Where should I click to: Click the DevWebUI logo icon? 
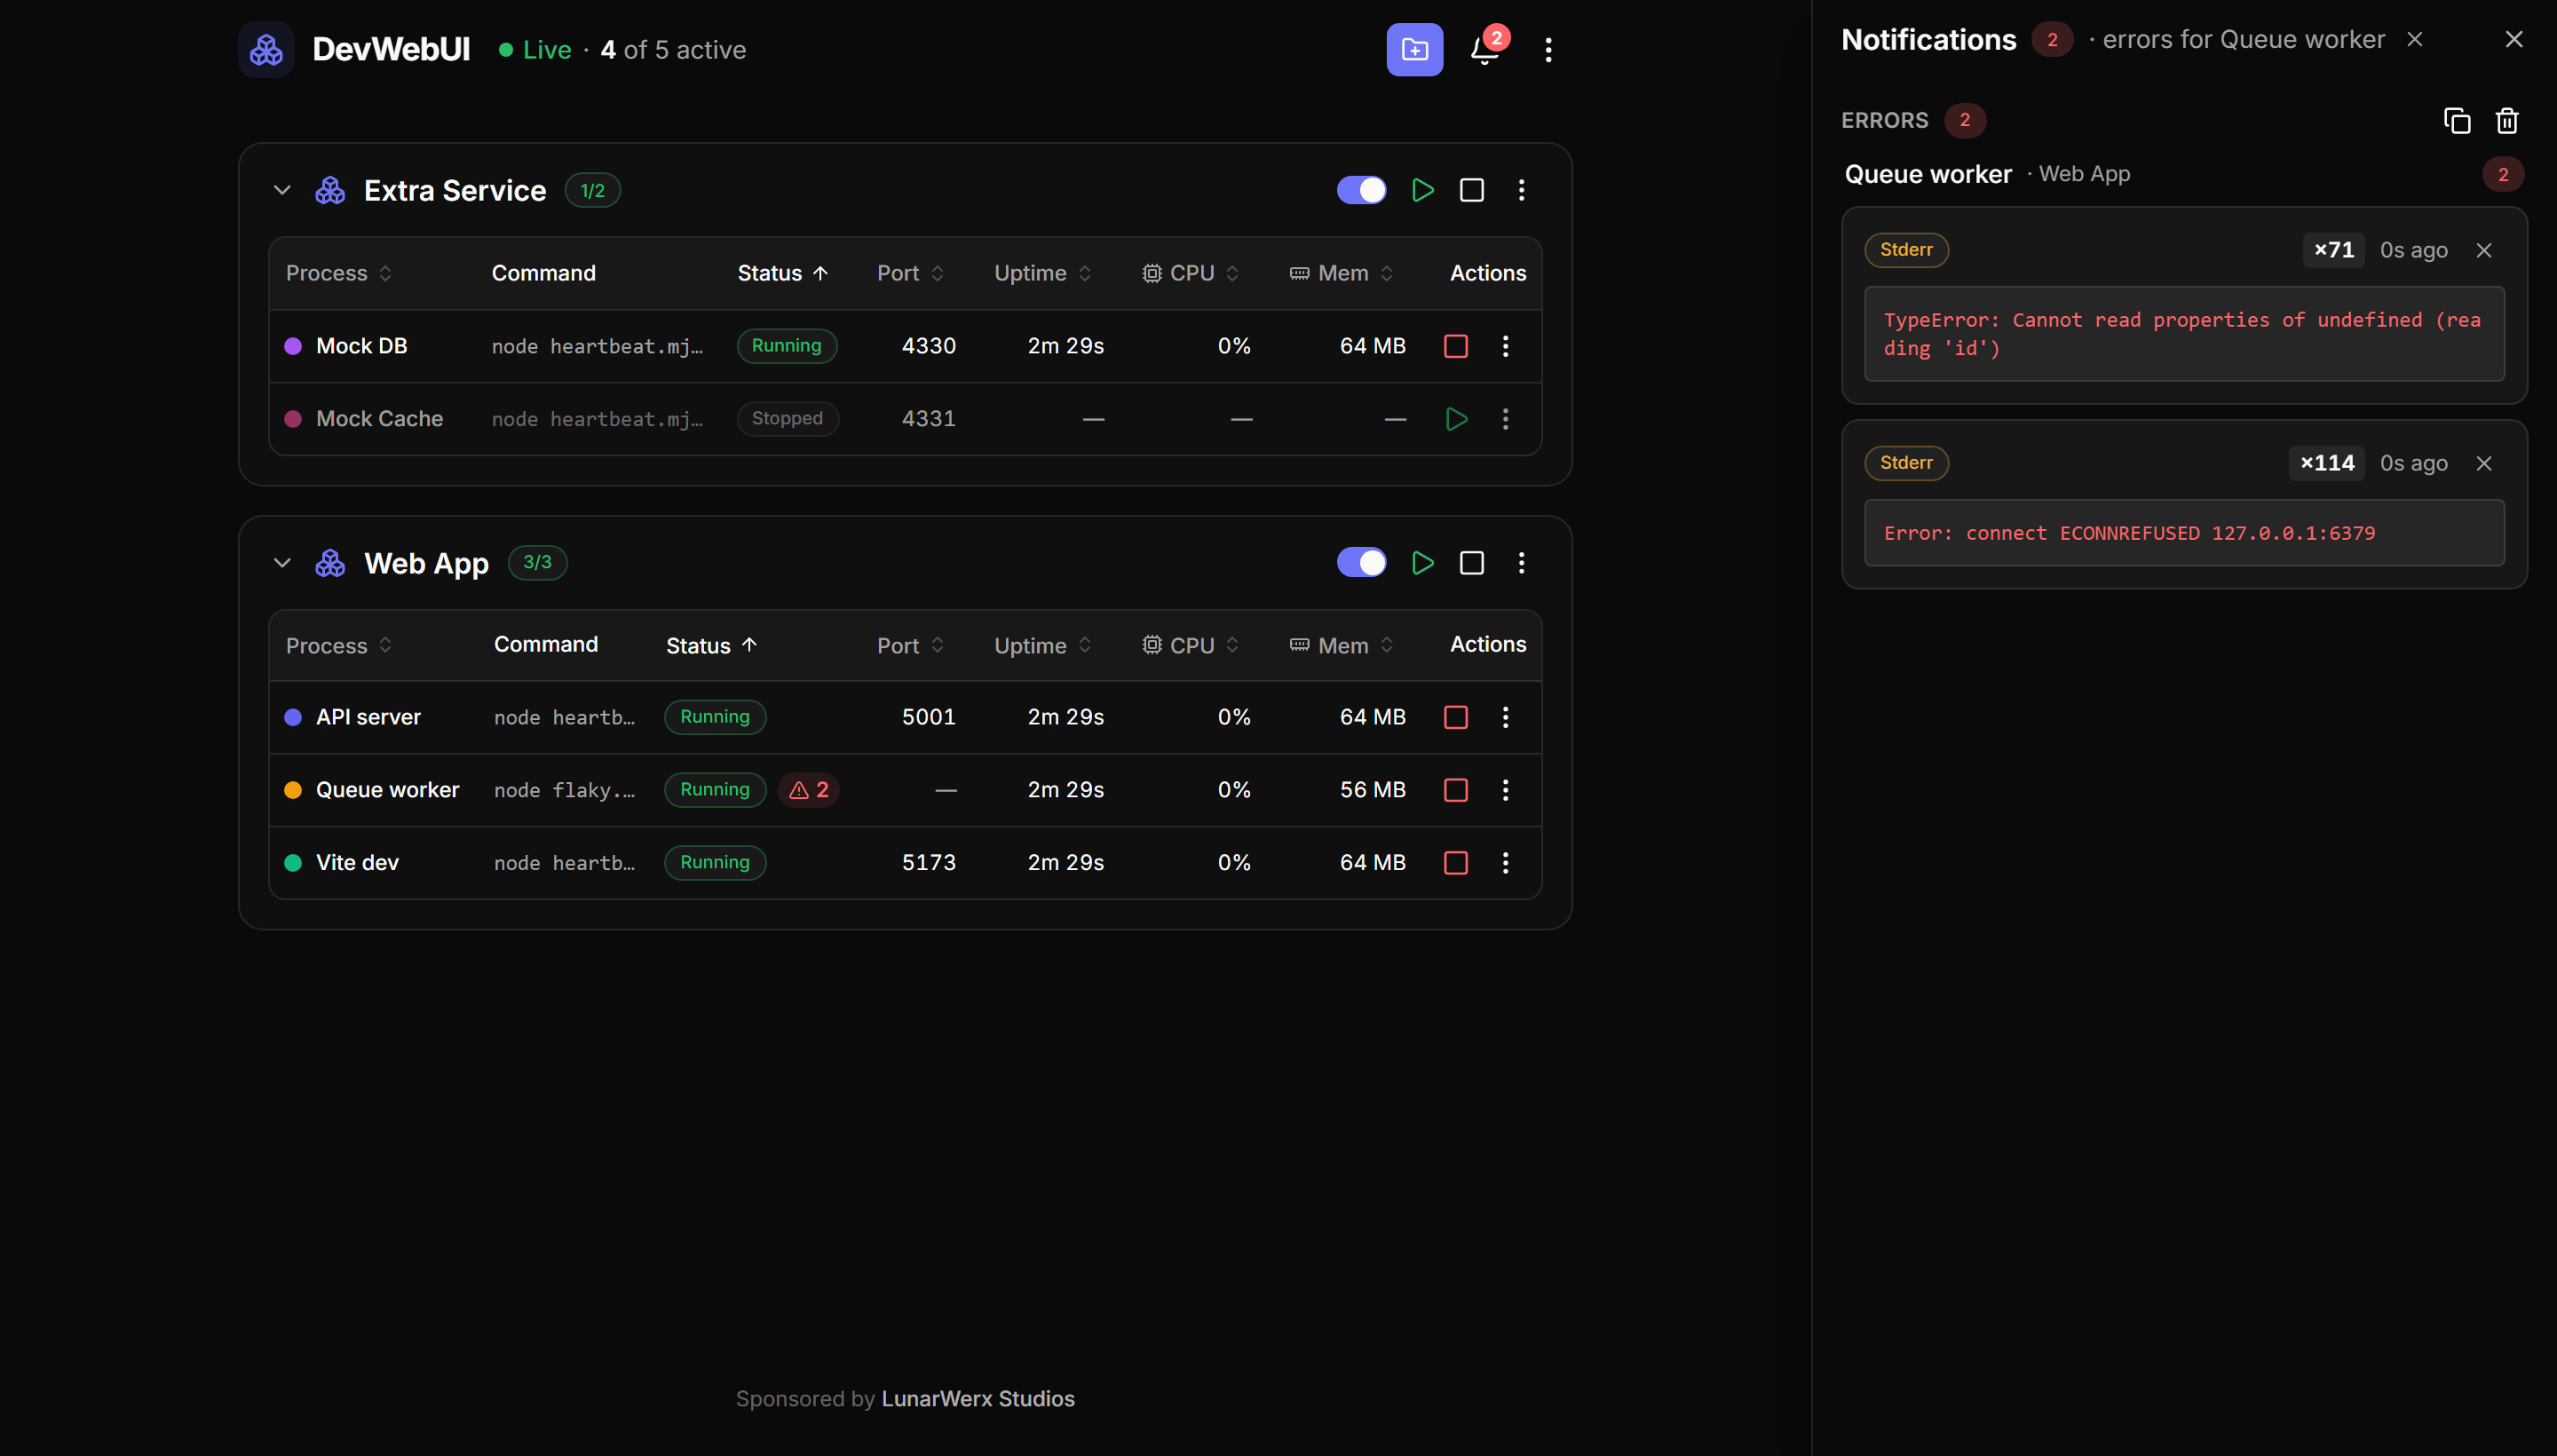(266, 49)
